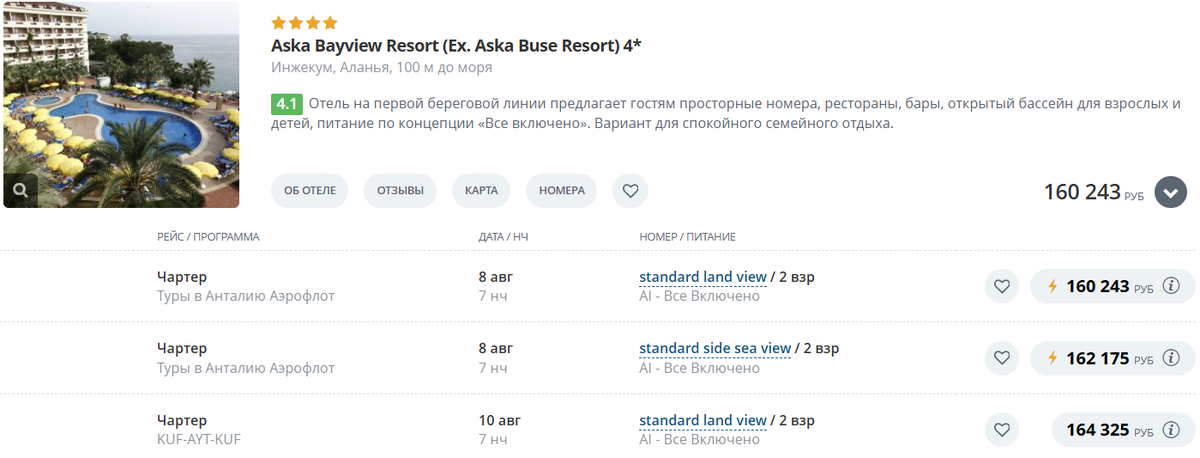The width and height of the screenshot is (1200, 458).
Task: Click heart icon for 164 325 offer
Action: click(x=1001, y=430)
